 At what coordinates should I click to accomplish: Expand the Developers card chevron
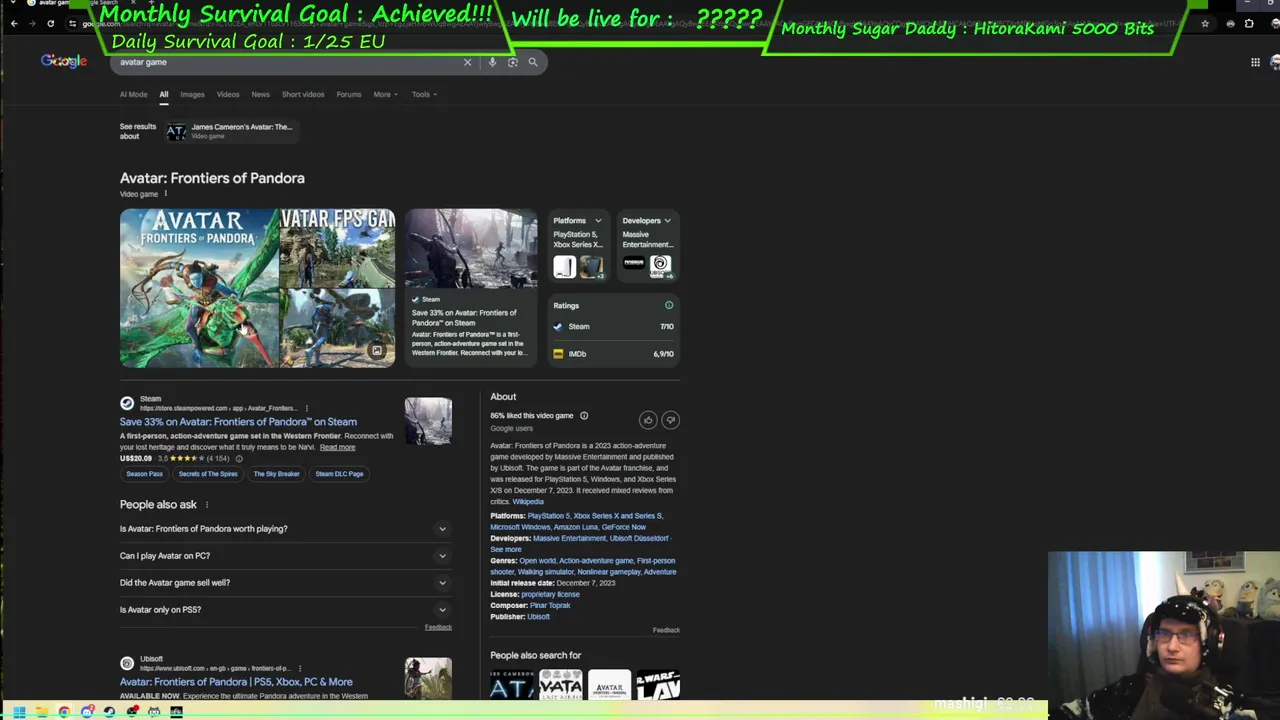point(668,221)
